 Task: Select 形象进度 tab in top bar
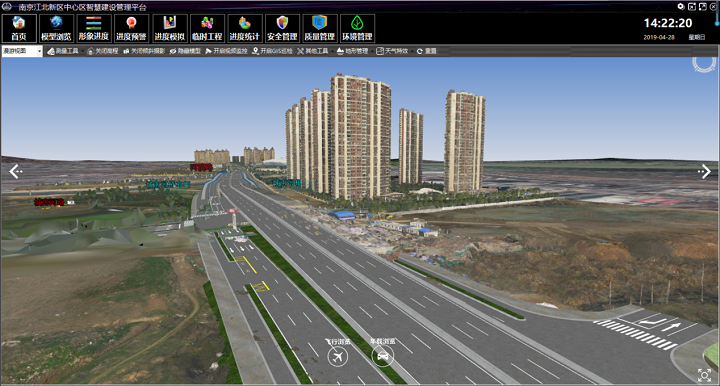coord(94,28)
